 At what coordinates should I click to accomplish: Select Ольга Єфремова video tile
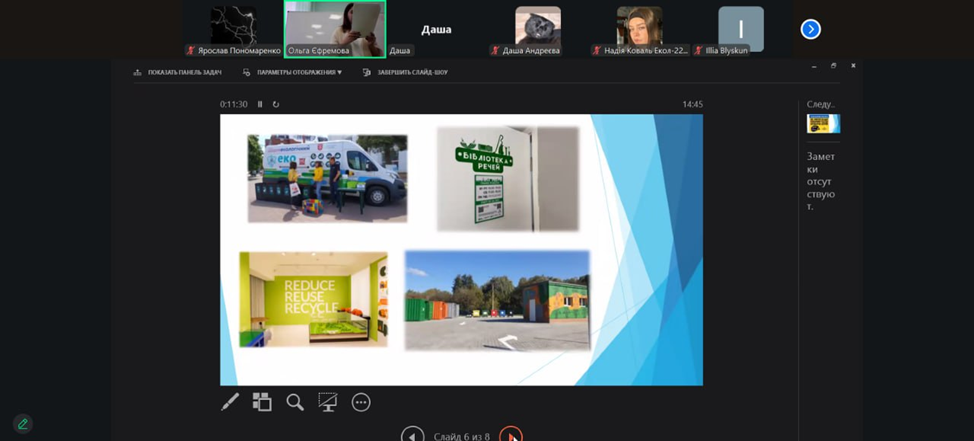click(334, 29)
